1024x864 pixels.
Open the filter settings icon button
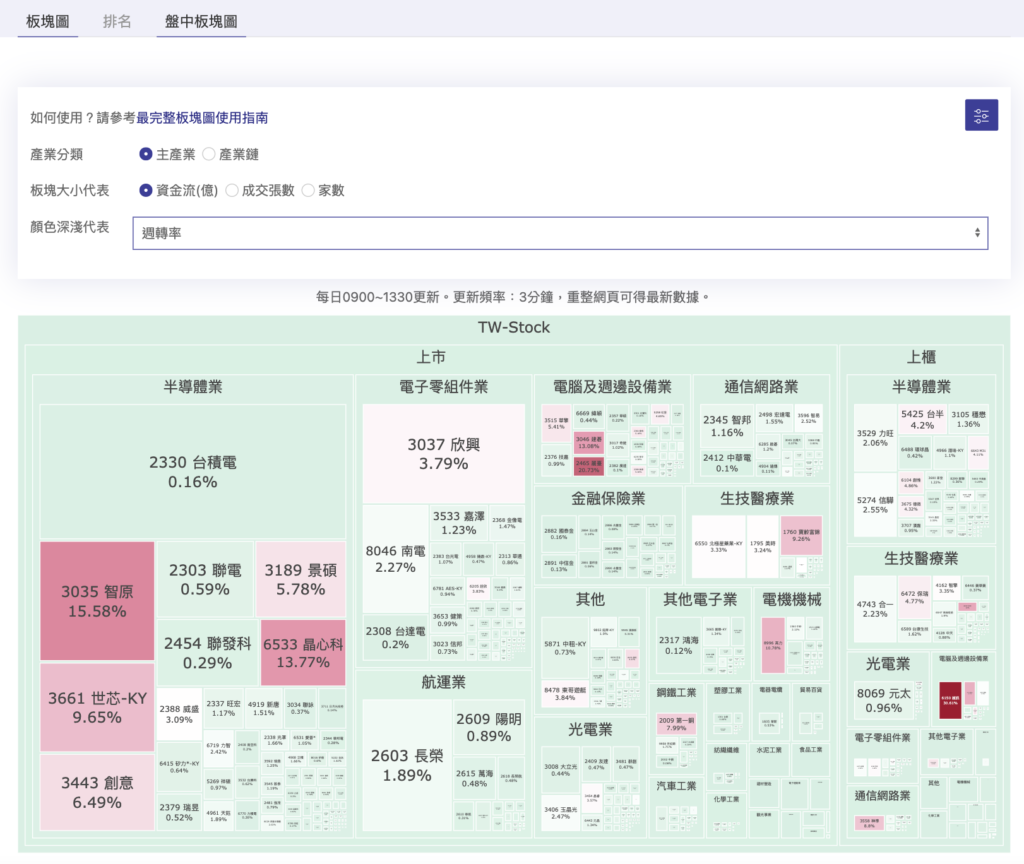981,115
